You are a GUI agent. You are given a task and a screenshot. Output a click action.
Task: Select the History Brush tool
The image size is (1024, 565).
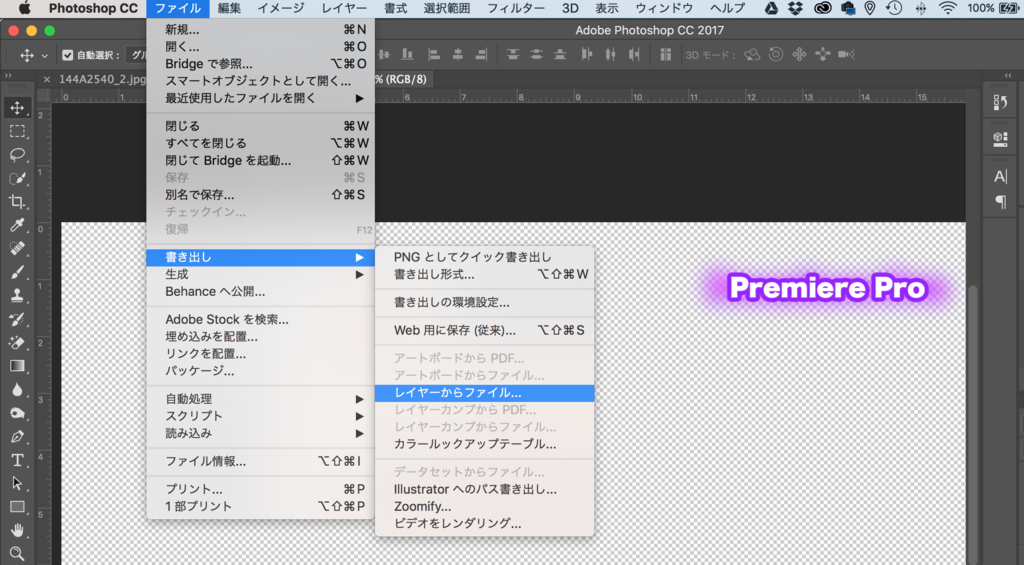[x=18, y=319]
